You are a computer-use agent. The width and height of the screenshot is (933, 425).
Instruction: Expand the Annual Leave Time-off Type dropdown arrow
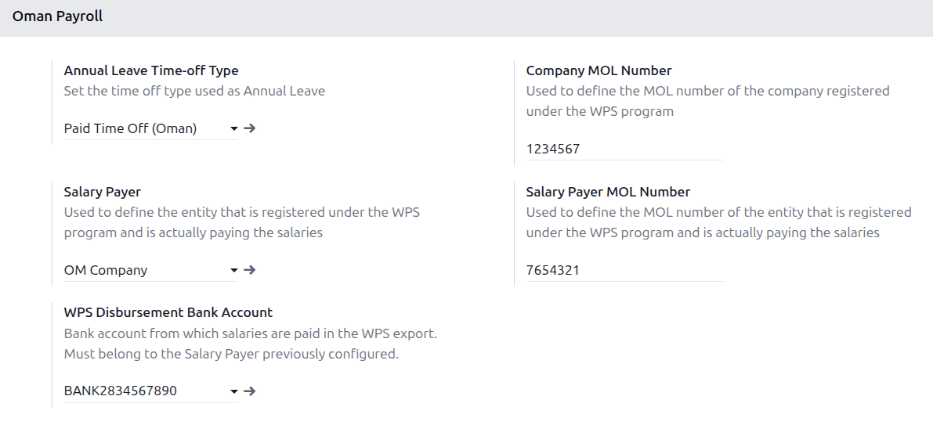pos(234,129)
